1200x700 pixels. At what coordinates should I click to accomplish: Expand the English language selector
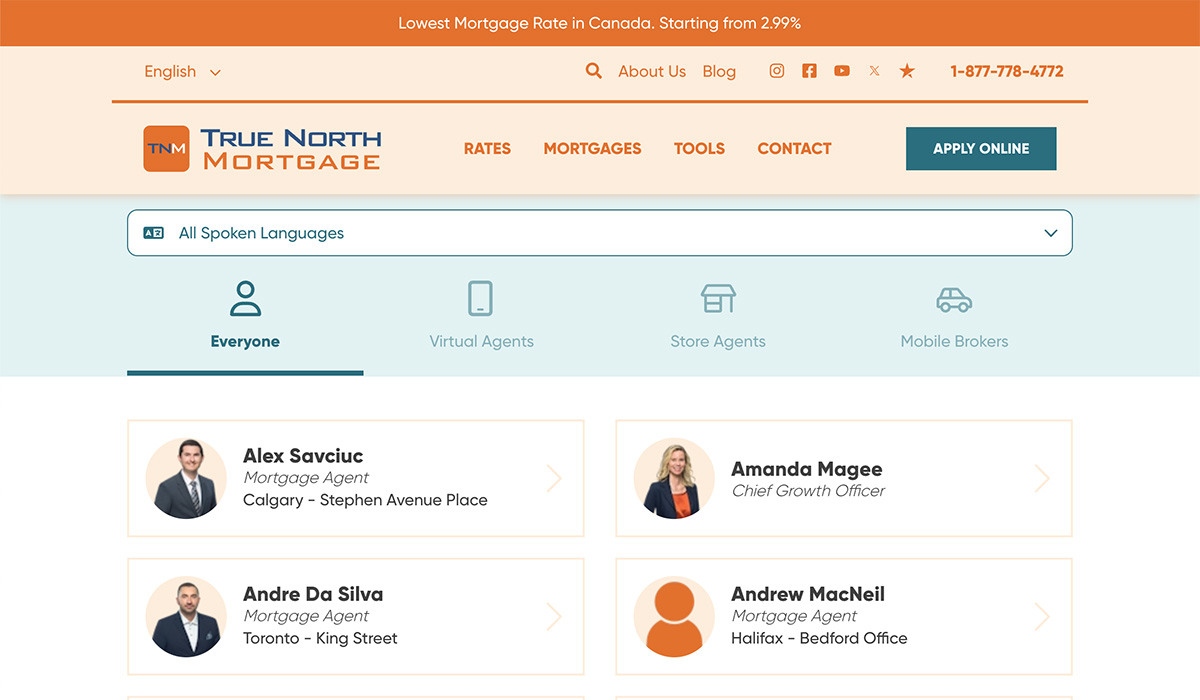point(182,72)
